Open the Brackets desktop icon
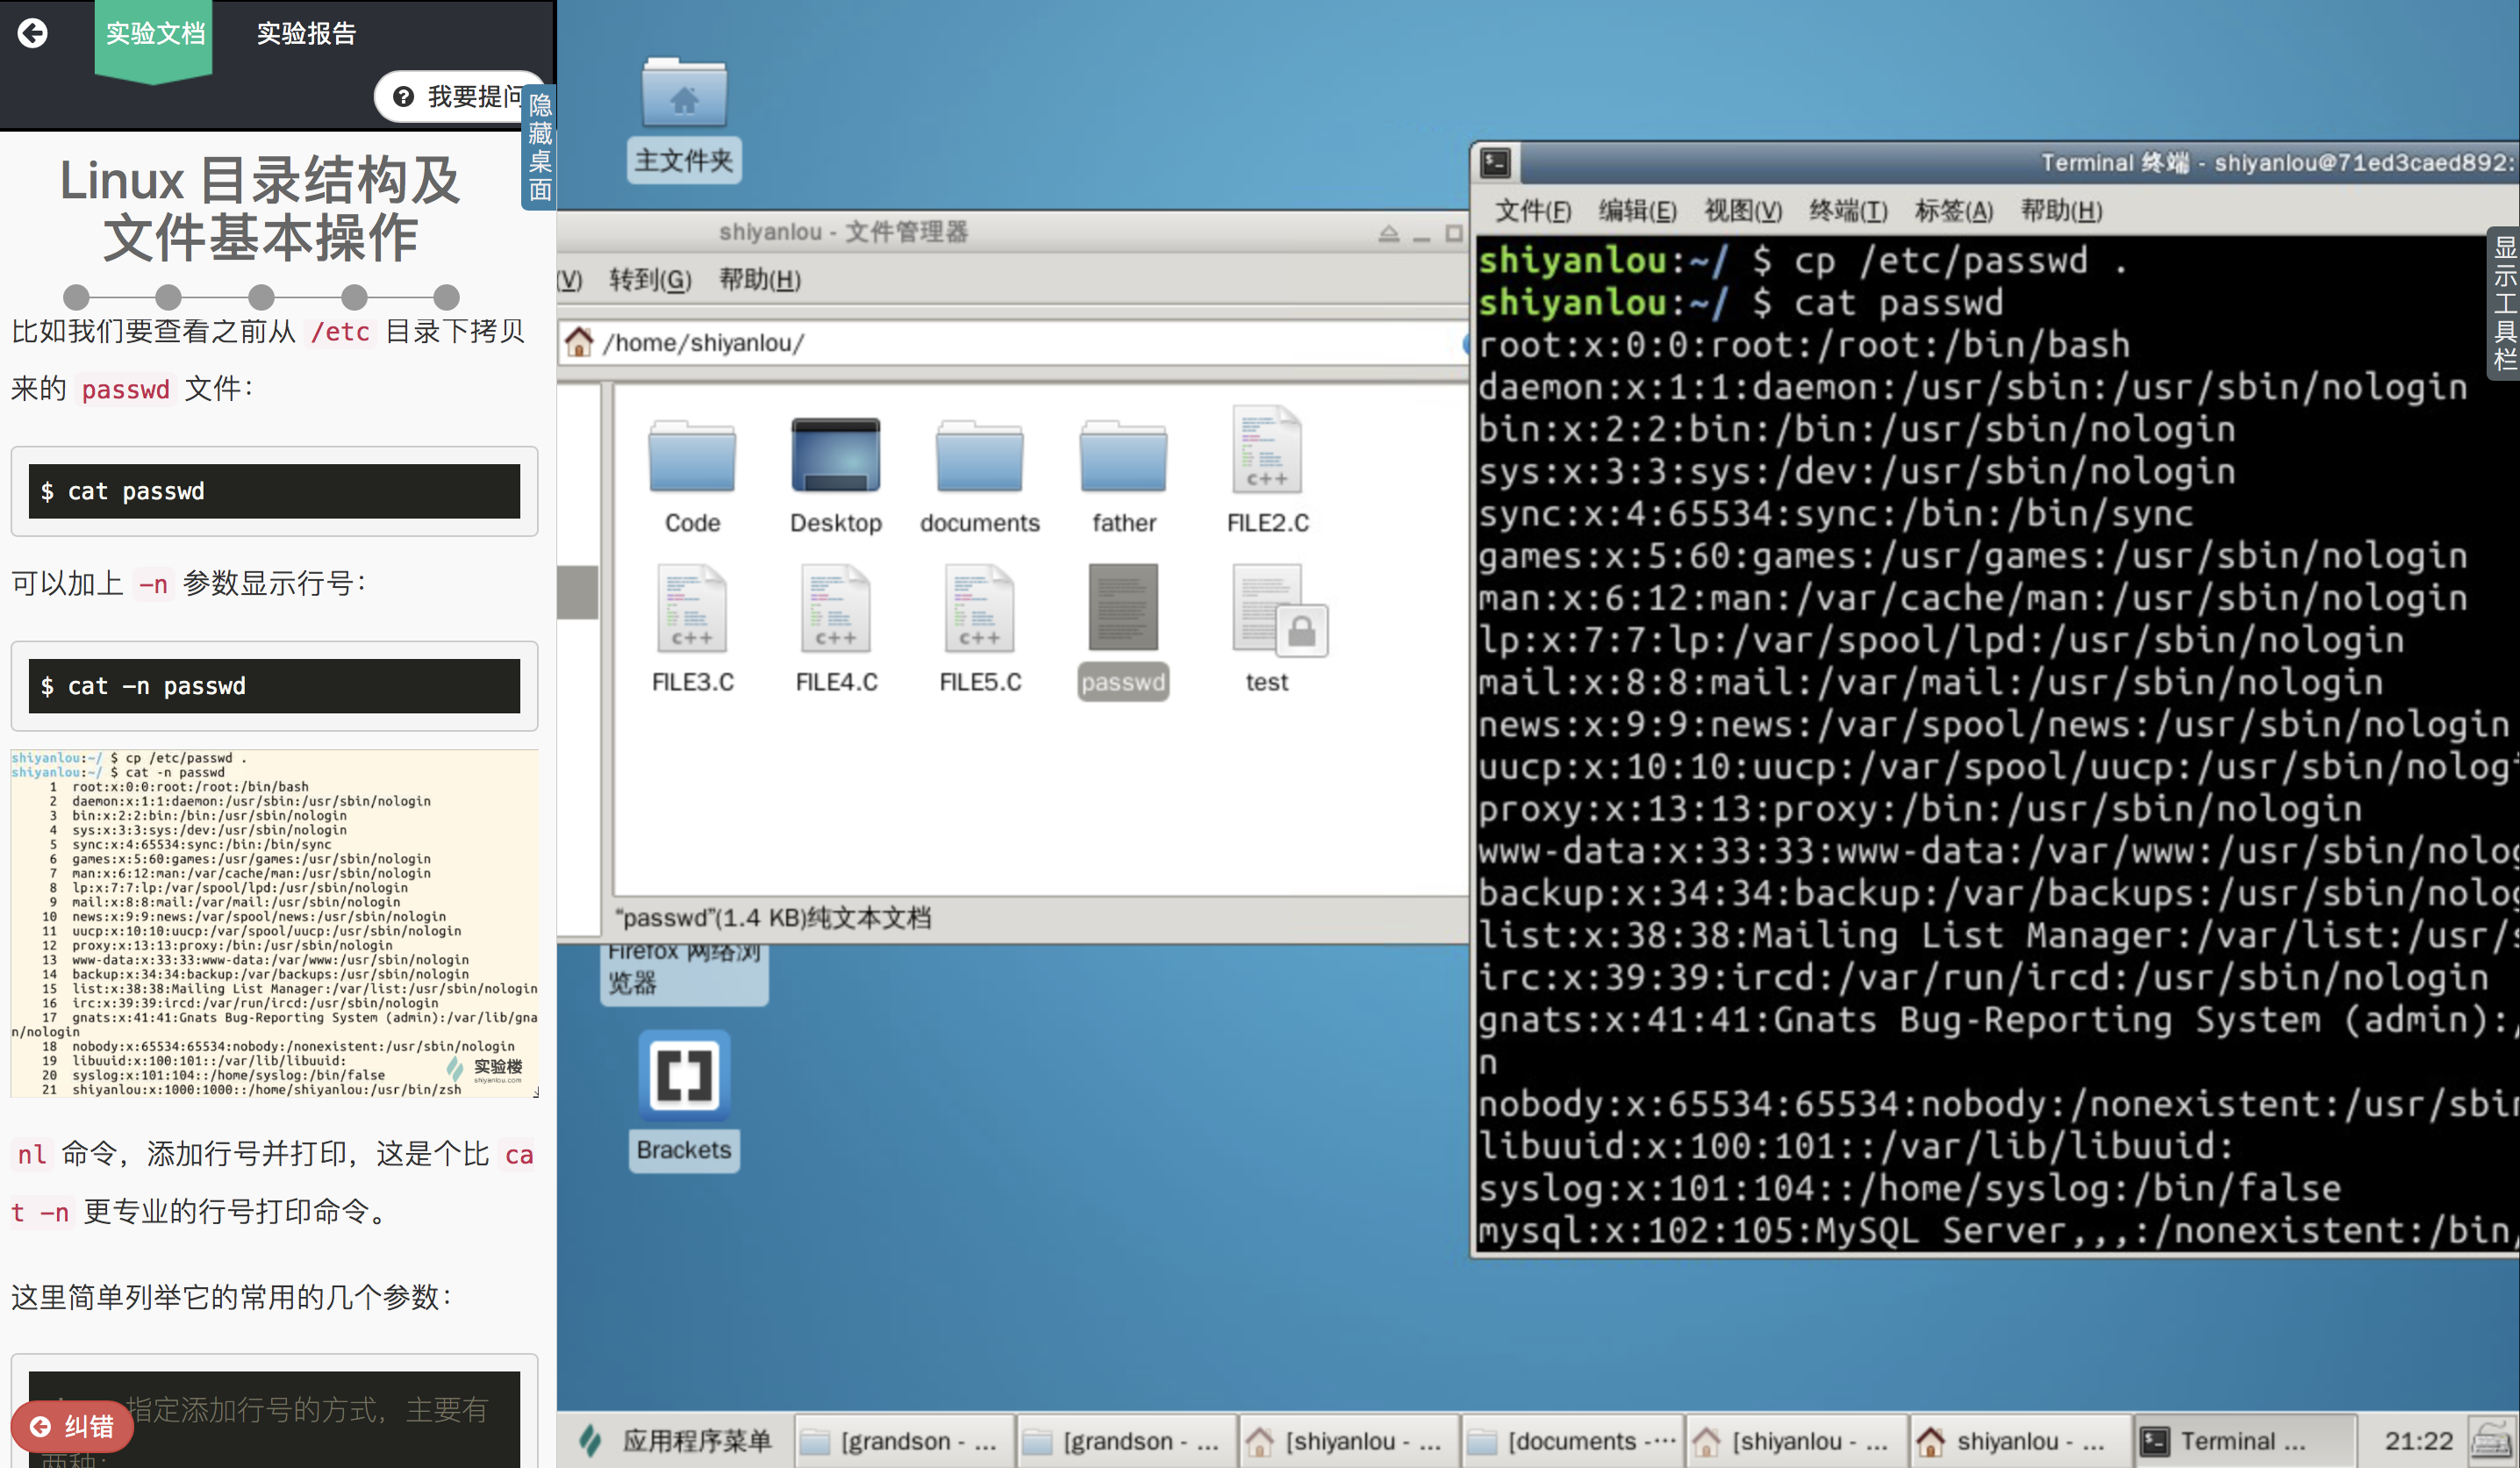Screen dimensions: 2520x1468 684,1076
